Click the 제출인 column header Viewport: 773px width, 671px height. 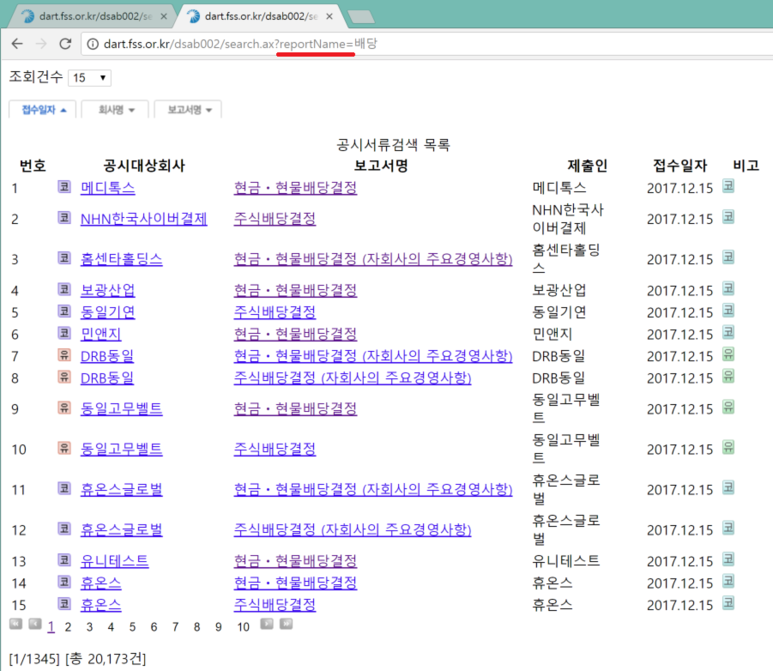tap(587, 166)
